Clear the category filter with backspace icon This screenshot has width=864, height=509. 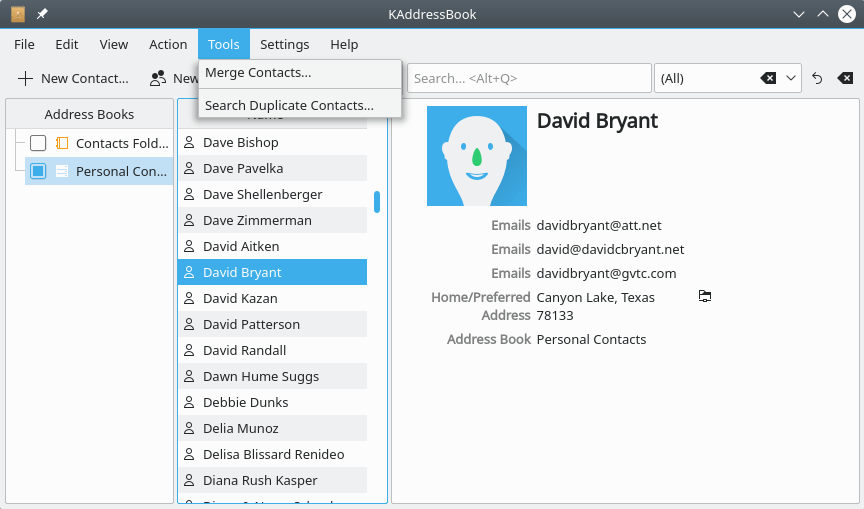[x=768, y=78]
